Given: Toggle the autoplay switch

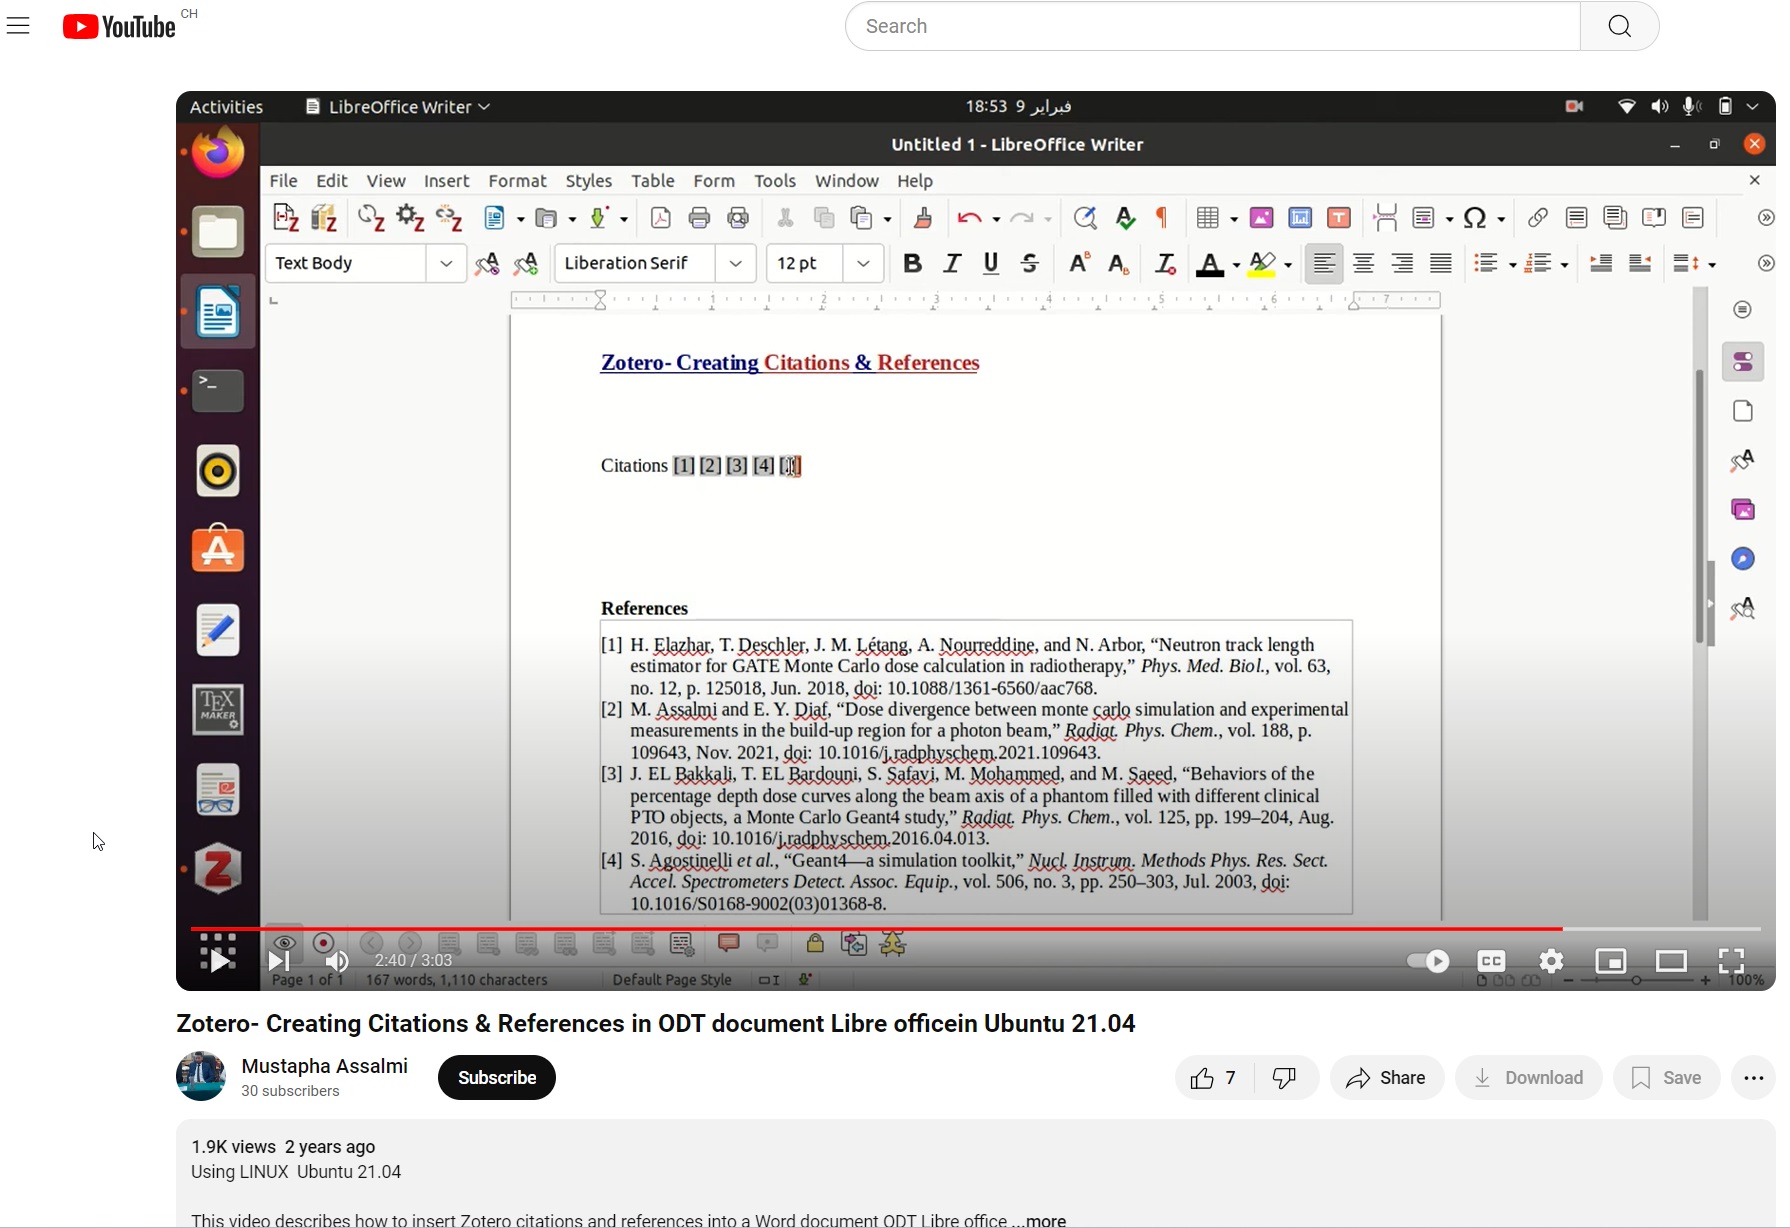Looking at the screenshot, I should point(1428,961).
